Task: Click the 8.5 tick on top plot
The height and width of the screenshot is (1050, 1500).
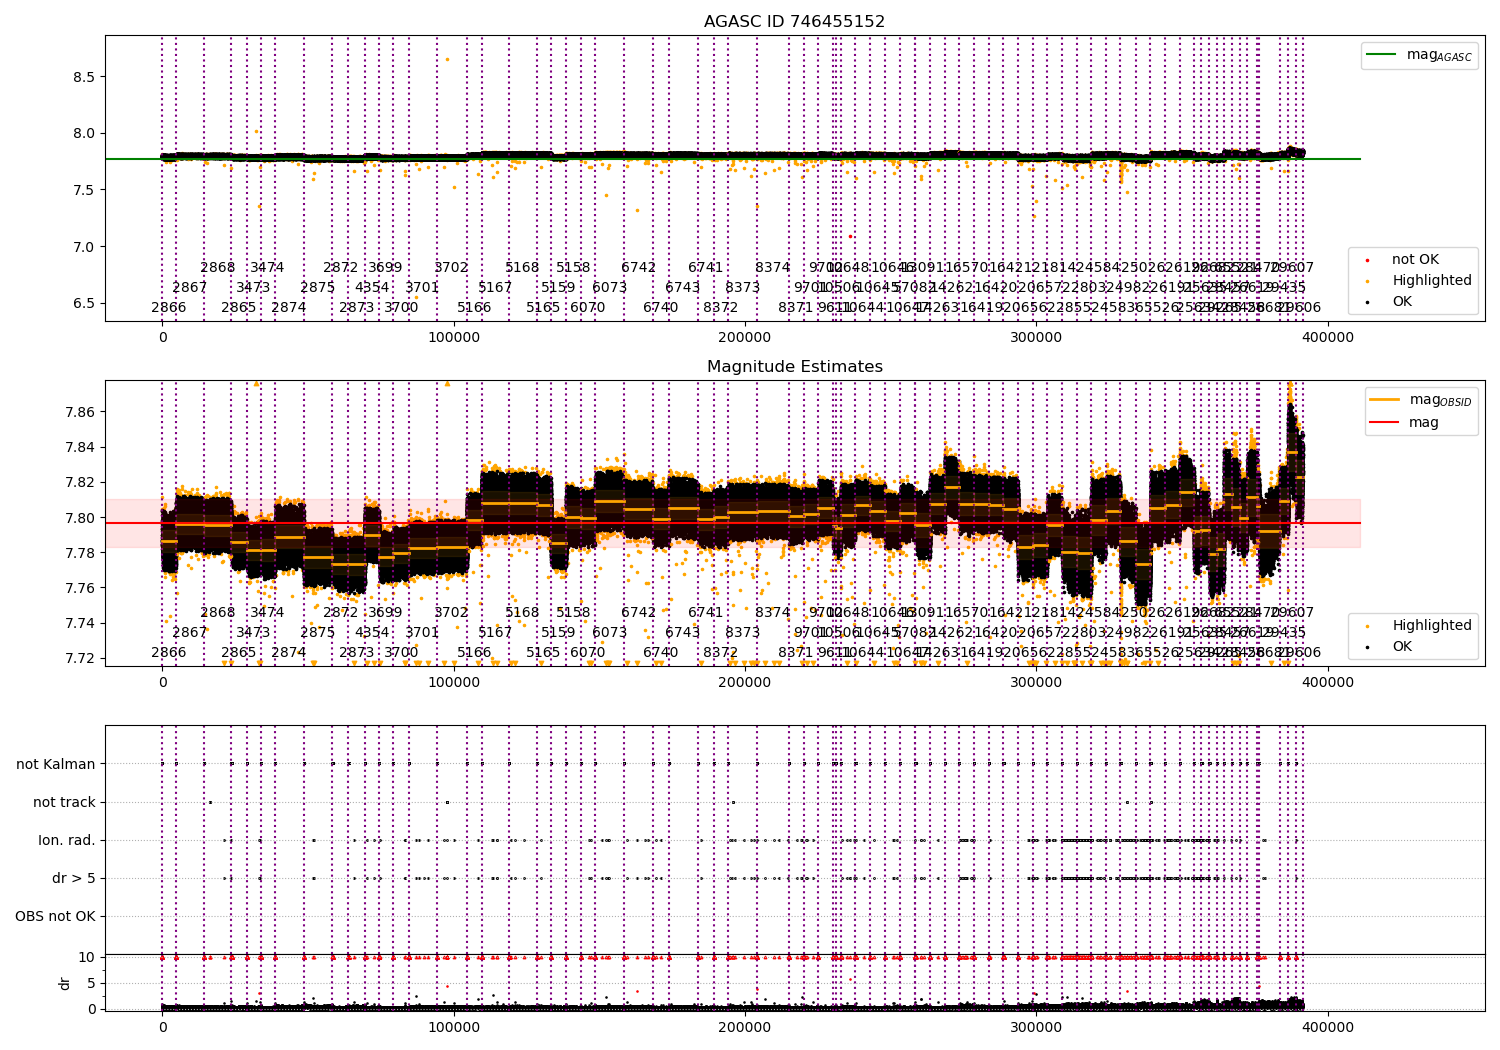Action: tap(85, 77)
